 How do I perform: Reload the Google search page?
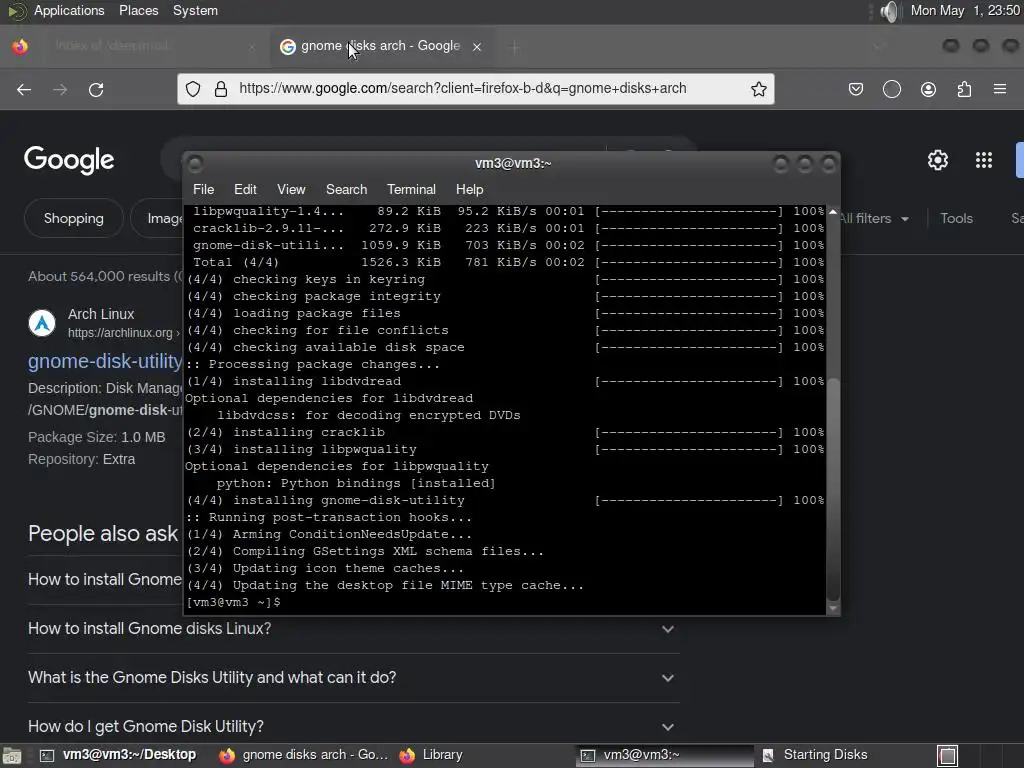(96, 89)
